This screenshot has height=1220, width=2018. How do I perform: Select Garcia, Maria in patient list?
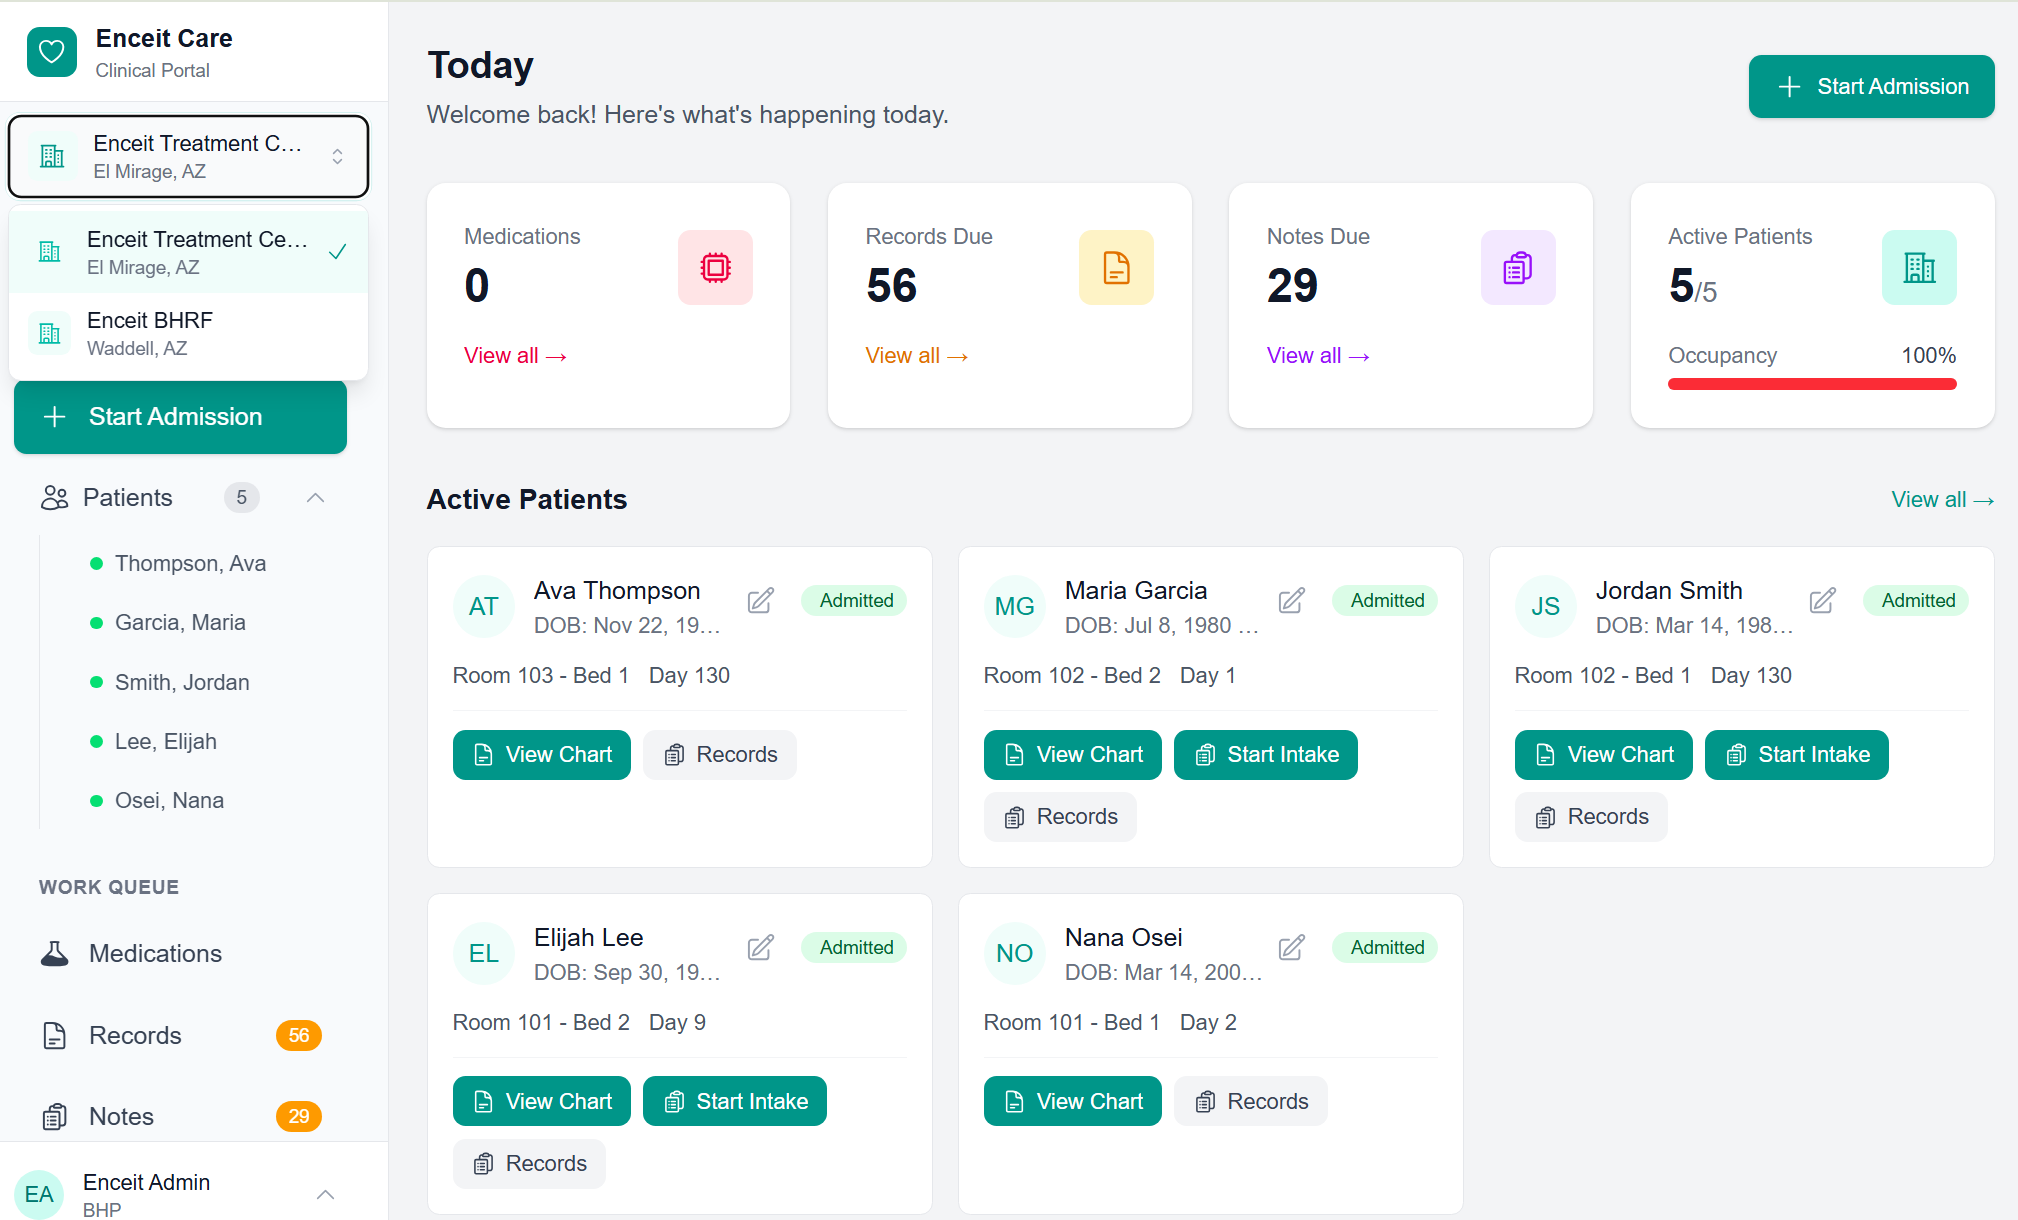[180, 622]
